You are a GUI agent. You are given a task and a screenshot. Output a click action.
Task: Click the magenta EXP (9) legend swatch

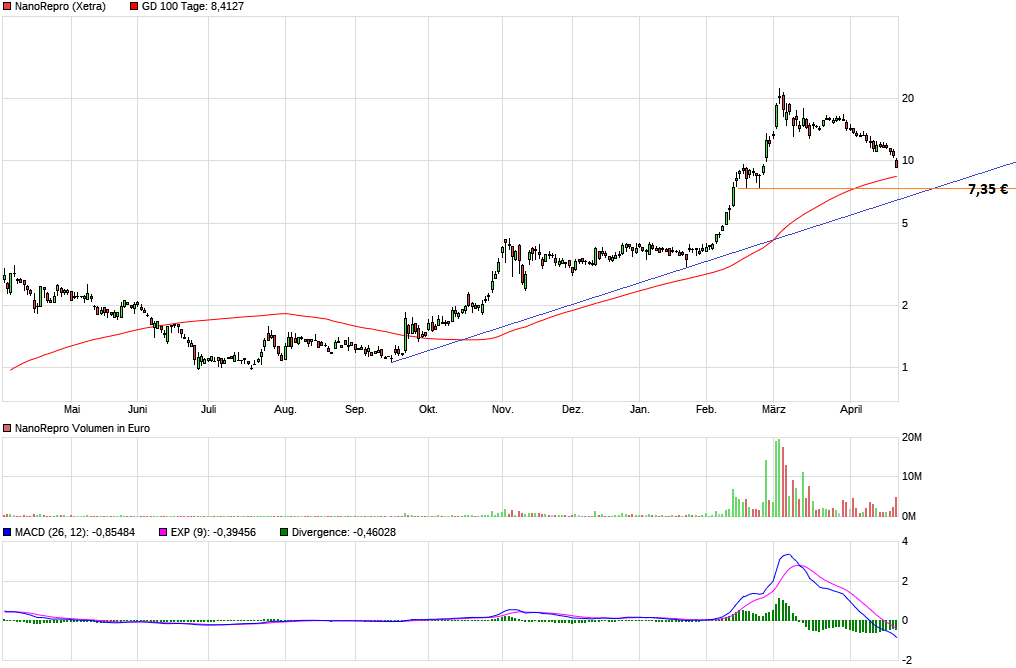(x=163, y=532)
